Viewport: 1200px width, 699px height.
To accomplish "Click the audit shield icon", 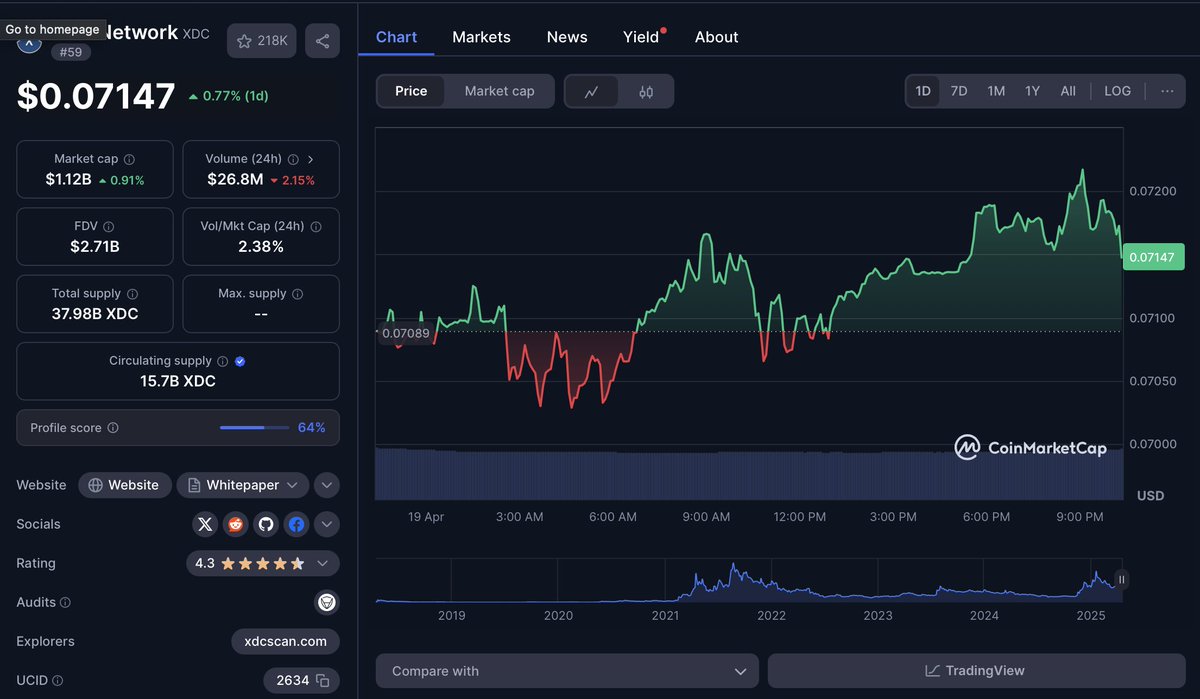I will 326,602.
